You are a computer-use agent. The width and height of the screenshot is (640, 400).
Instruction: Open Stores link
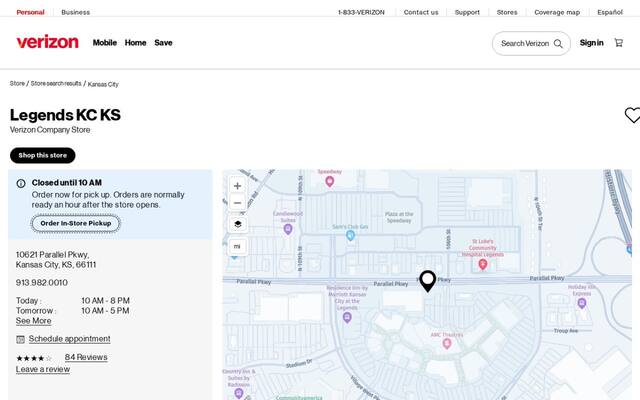click(507, 12)
